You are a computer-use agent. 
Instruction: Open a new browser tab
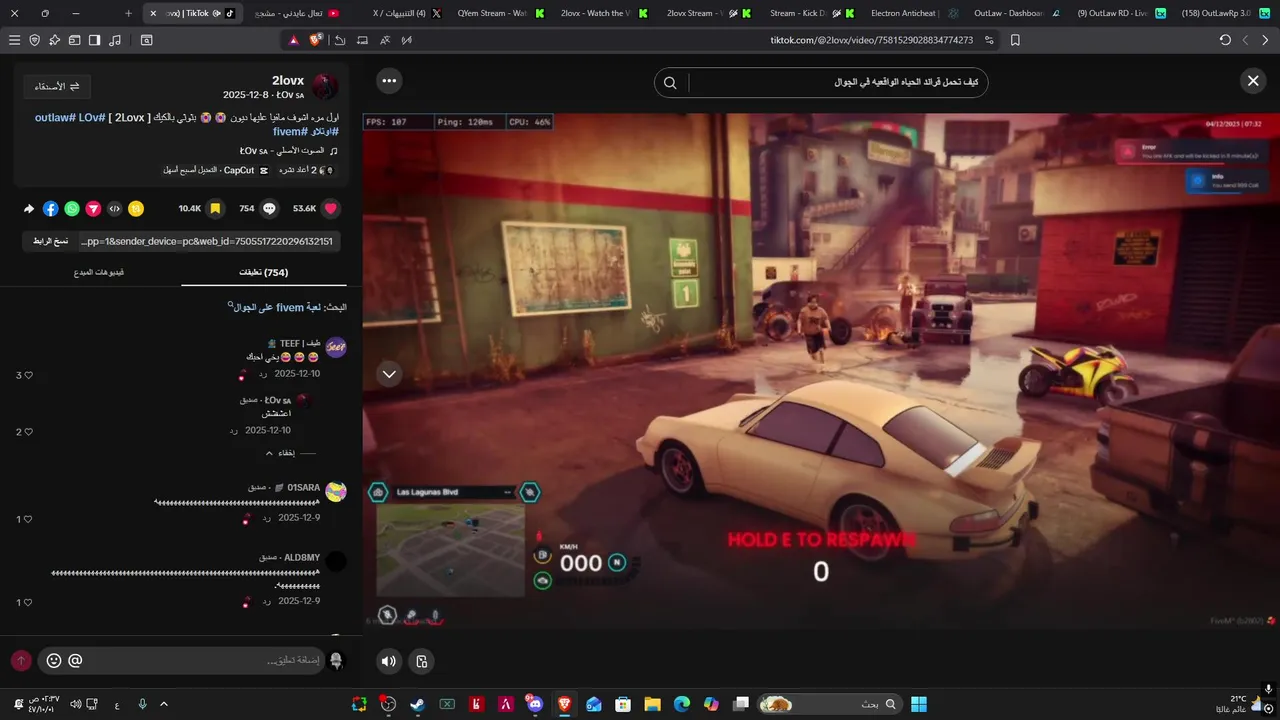pyautogui.click(x=128, y=13)
